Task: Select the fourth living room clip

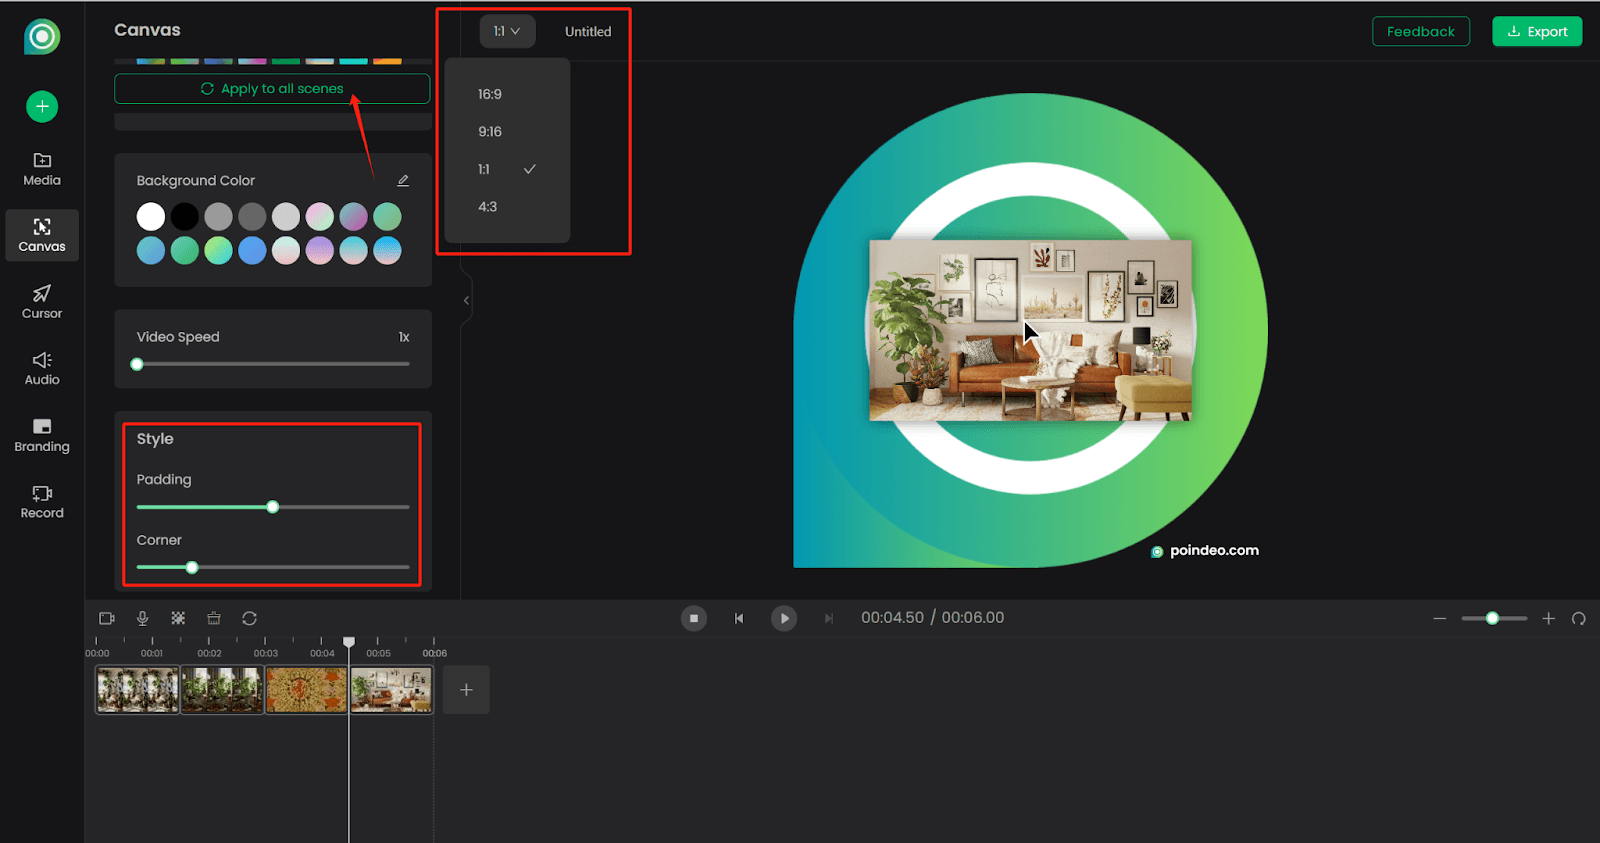Action: point(391,690)
